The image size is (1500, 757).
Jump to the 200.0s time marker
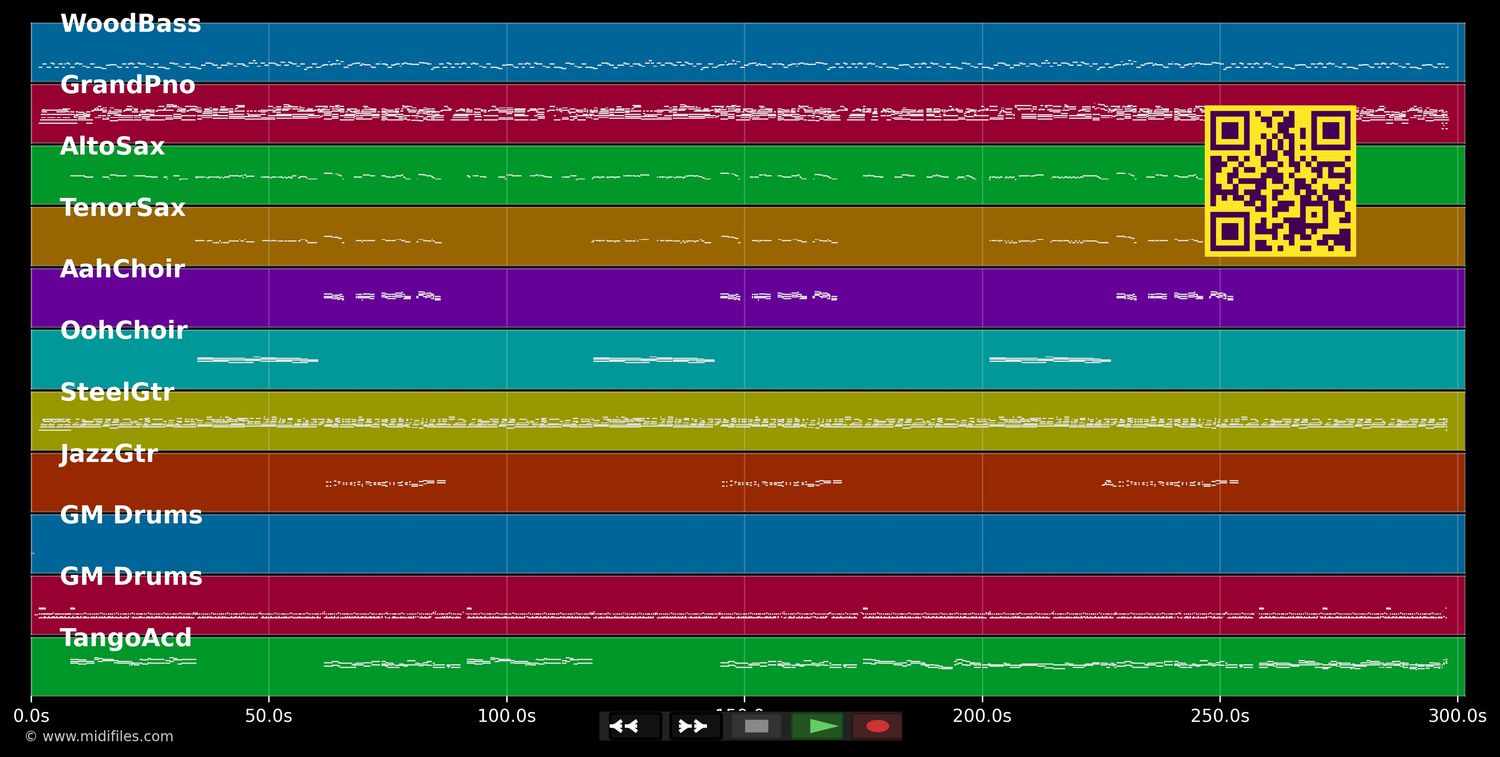click(x=982, y=716)
